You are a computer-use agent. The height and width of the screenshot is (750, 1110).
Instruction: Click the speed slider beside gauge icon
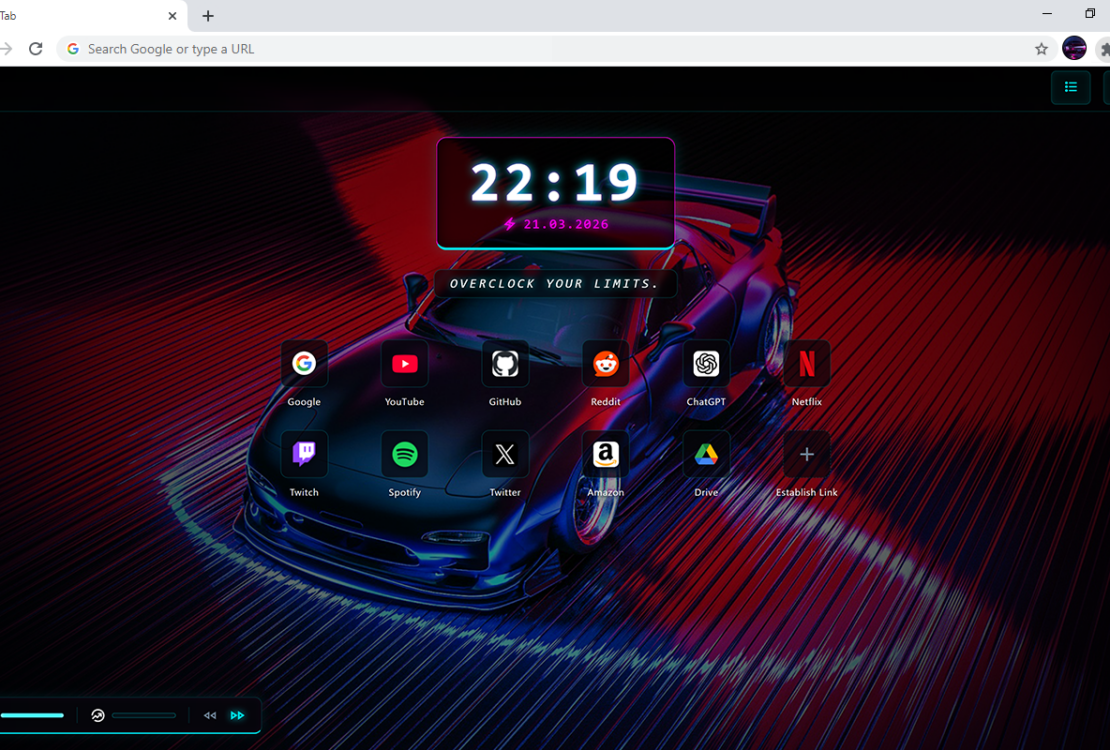[144, 716]
